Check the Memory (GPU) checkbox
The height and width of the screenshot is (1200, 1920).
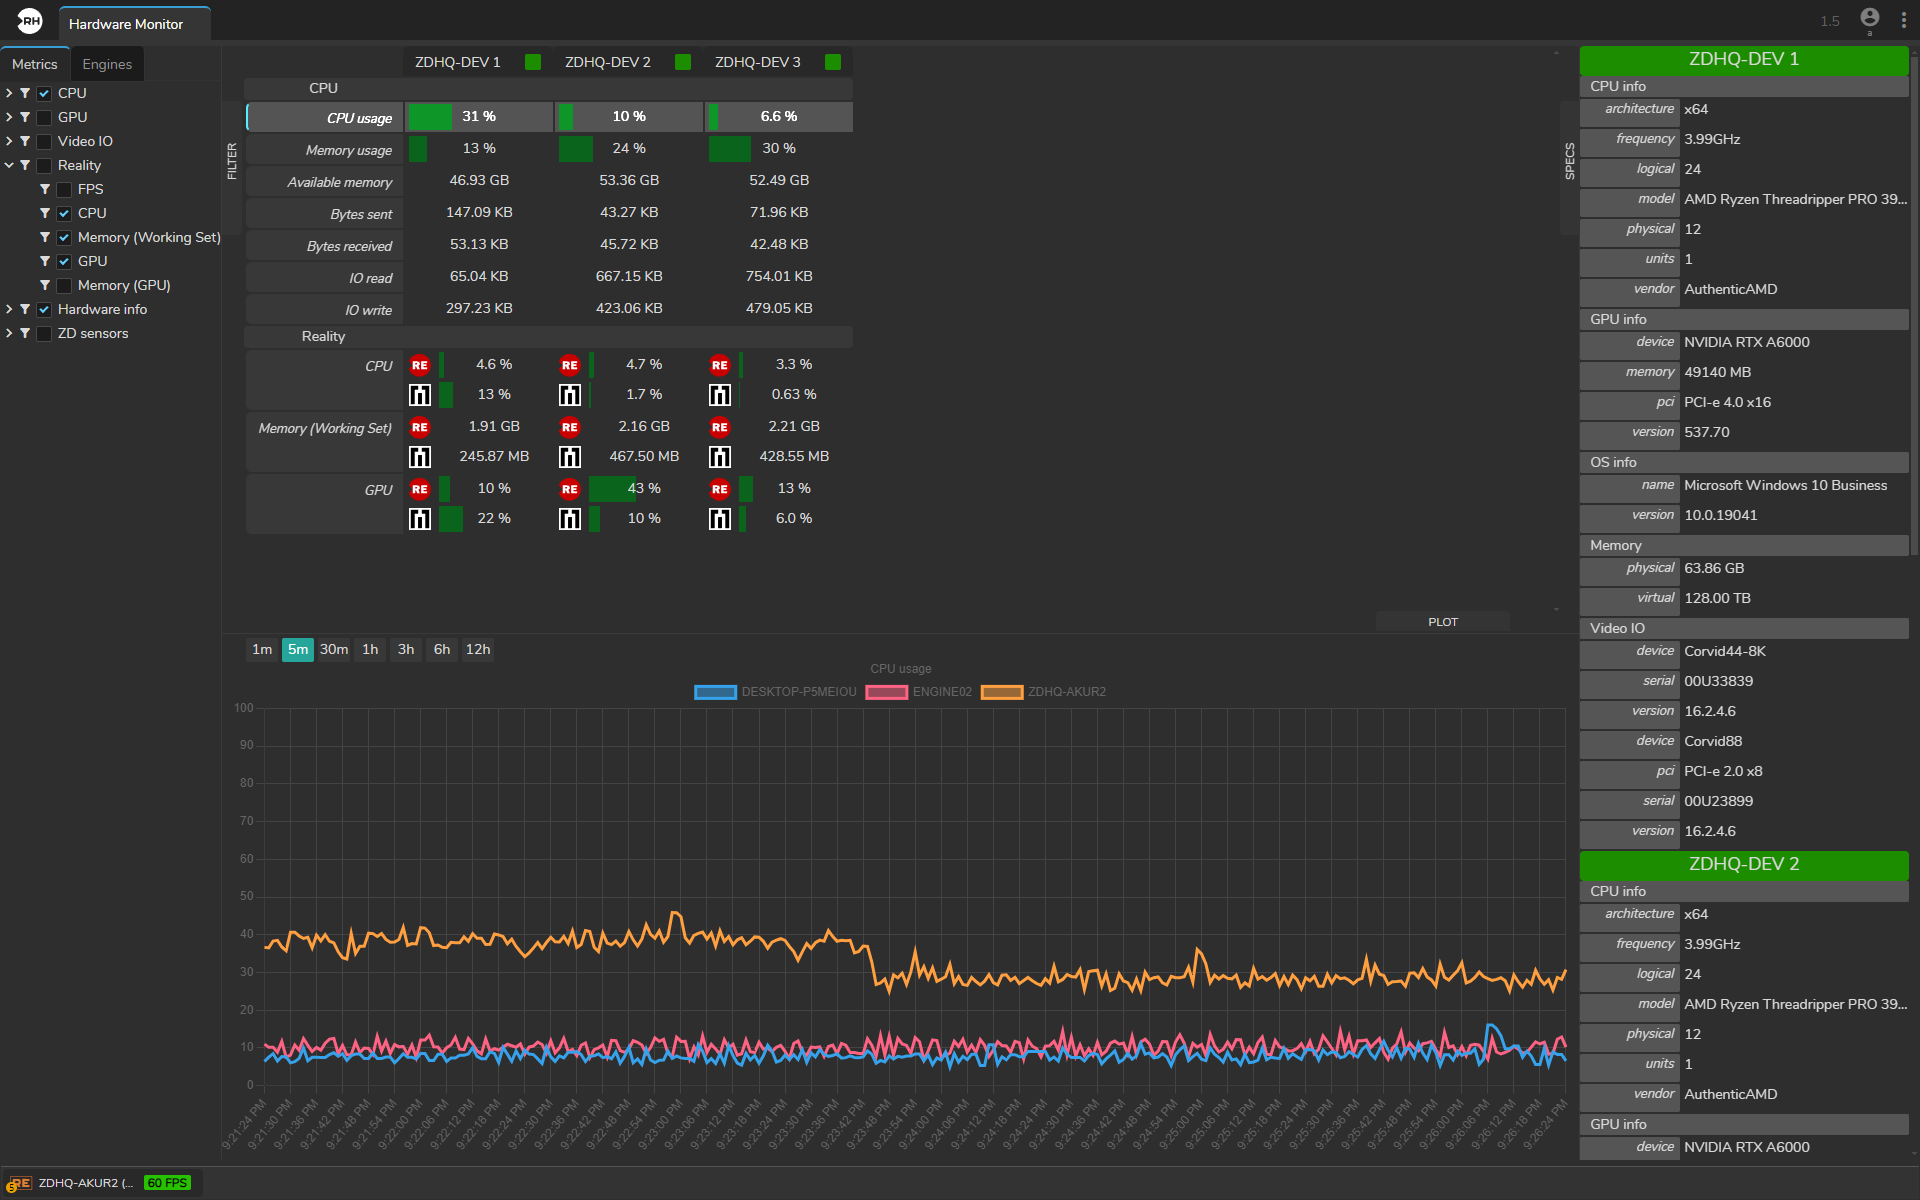pyautogui.click(x=64, y=285)
